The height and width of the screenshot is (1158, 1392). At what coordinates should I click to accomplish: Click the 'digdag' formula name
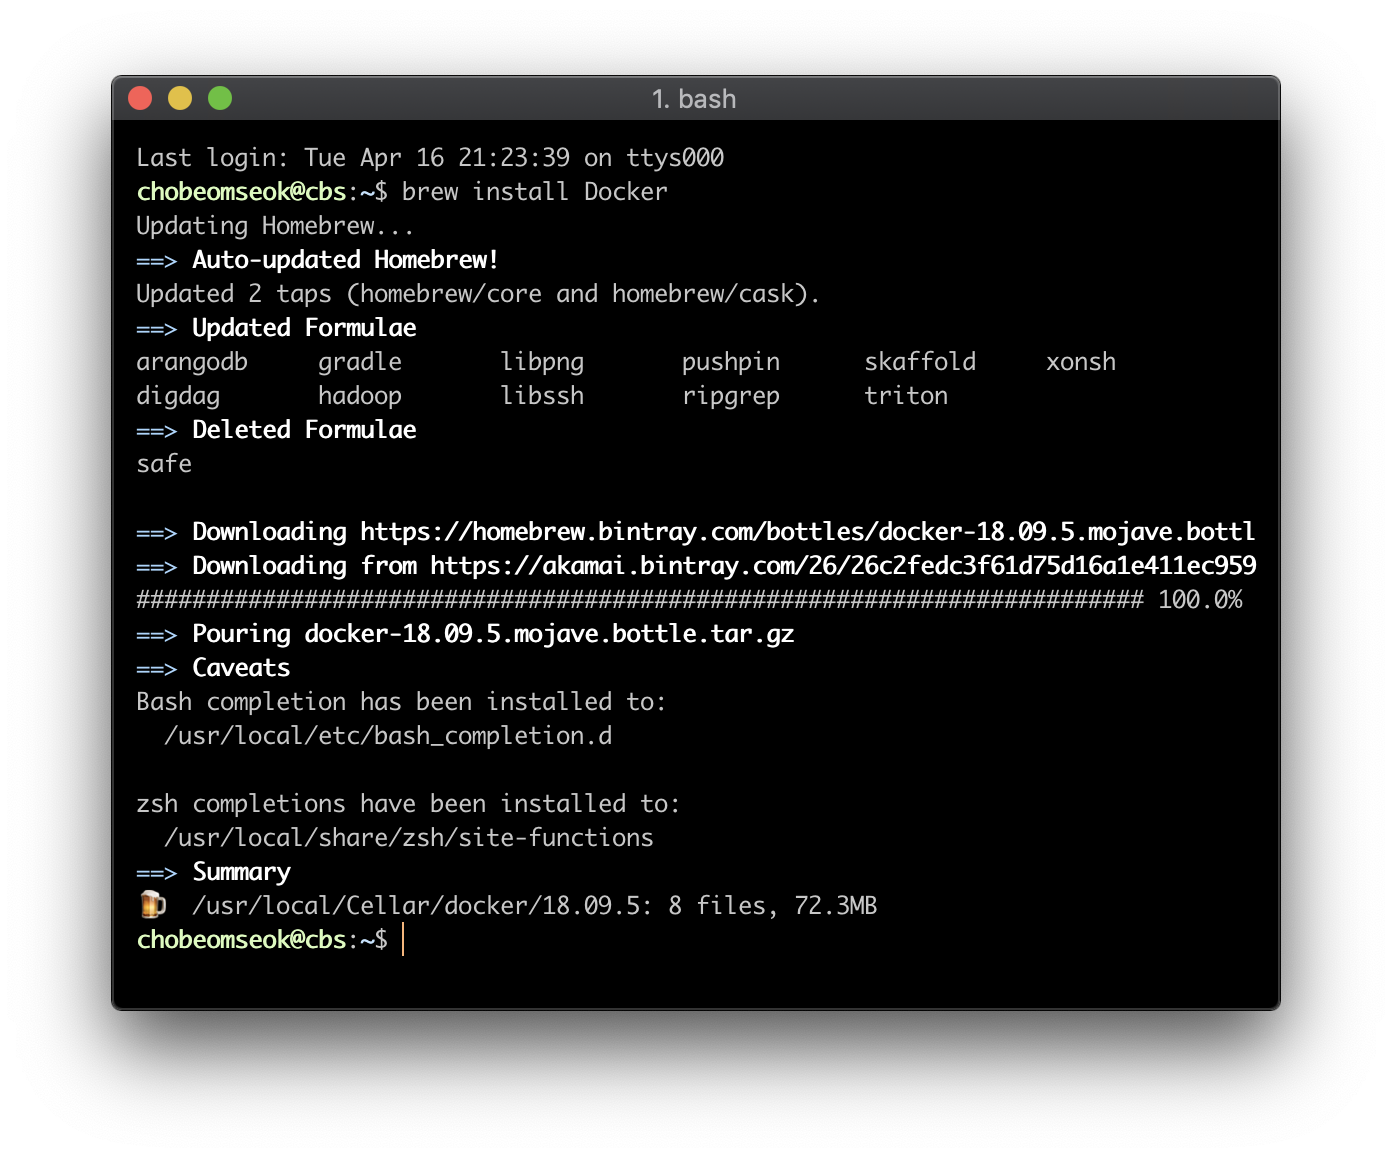point(178,396)
